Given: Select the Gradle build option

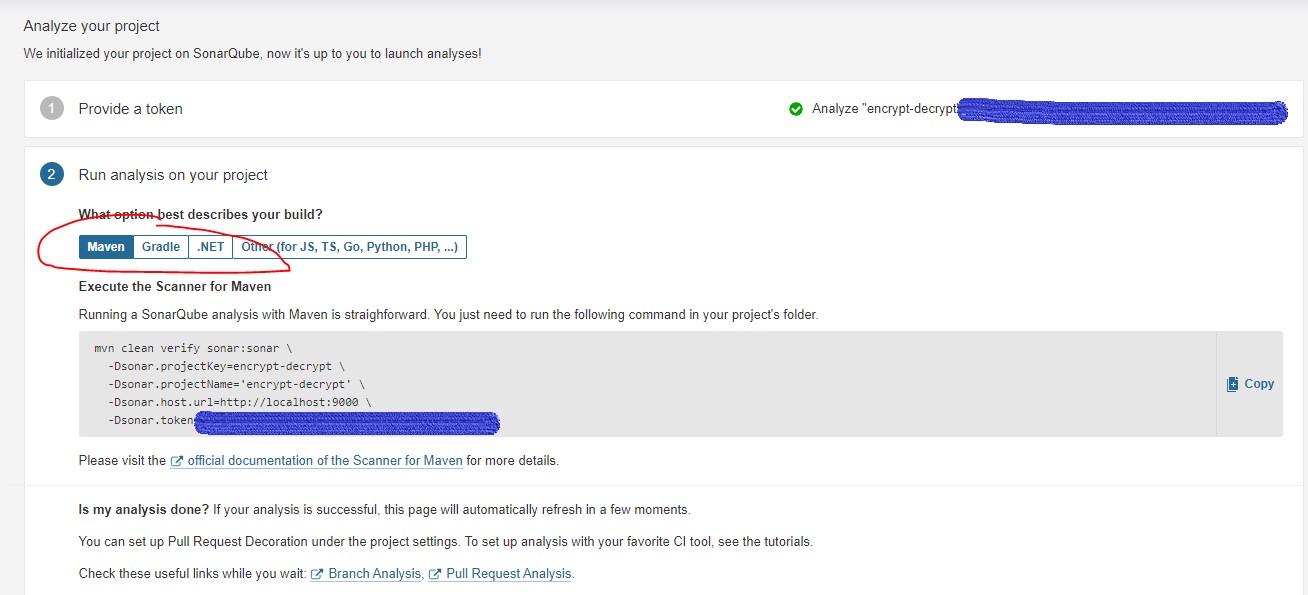Looking at the screenshot, I should point(161,247).
